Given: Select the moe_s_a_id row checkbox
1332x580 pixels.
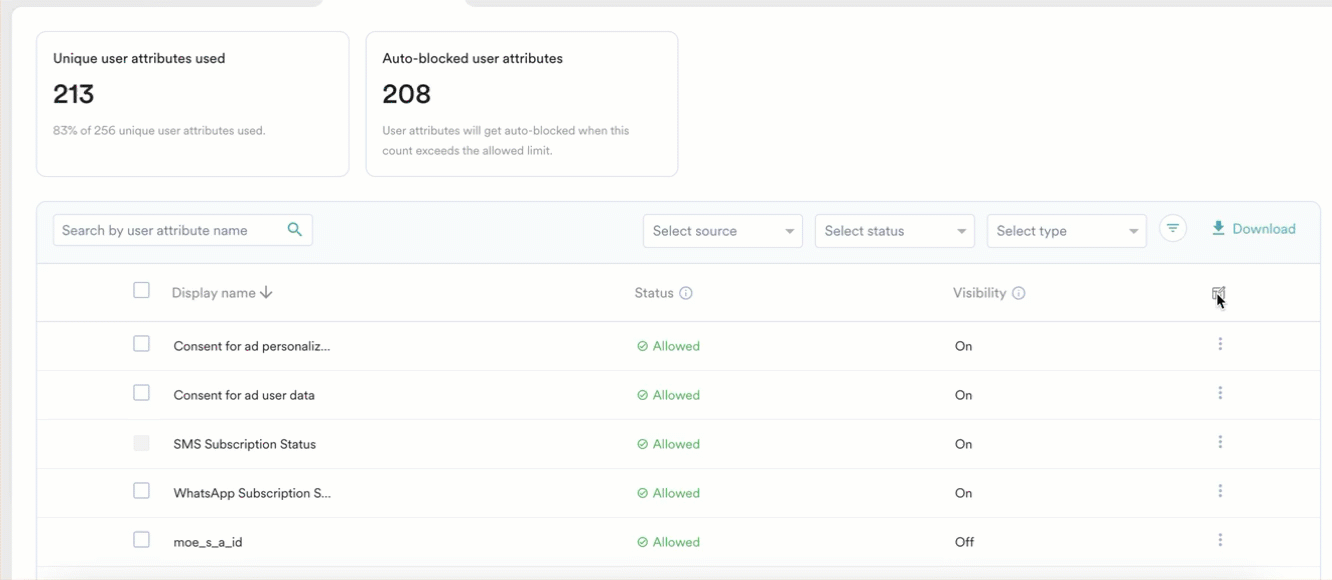Looking at the screenshot, I should point(141,540).
